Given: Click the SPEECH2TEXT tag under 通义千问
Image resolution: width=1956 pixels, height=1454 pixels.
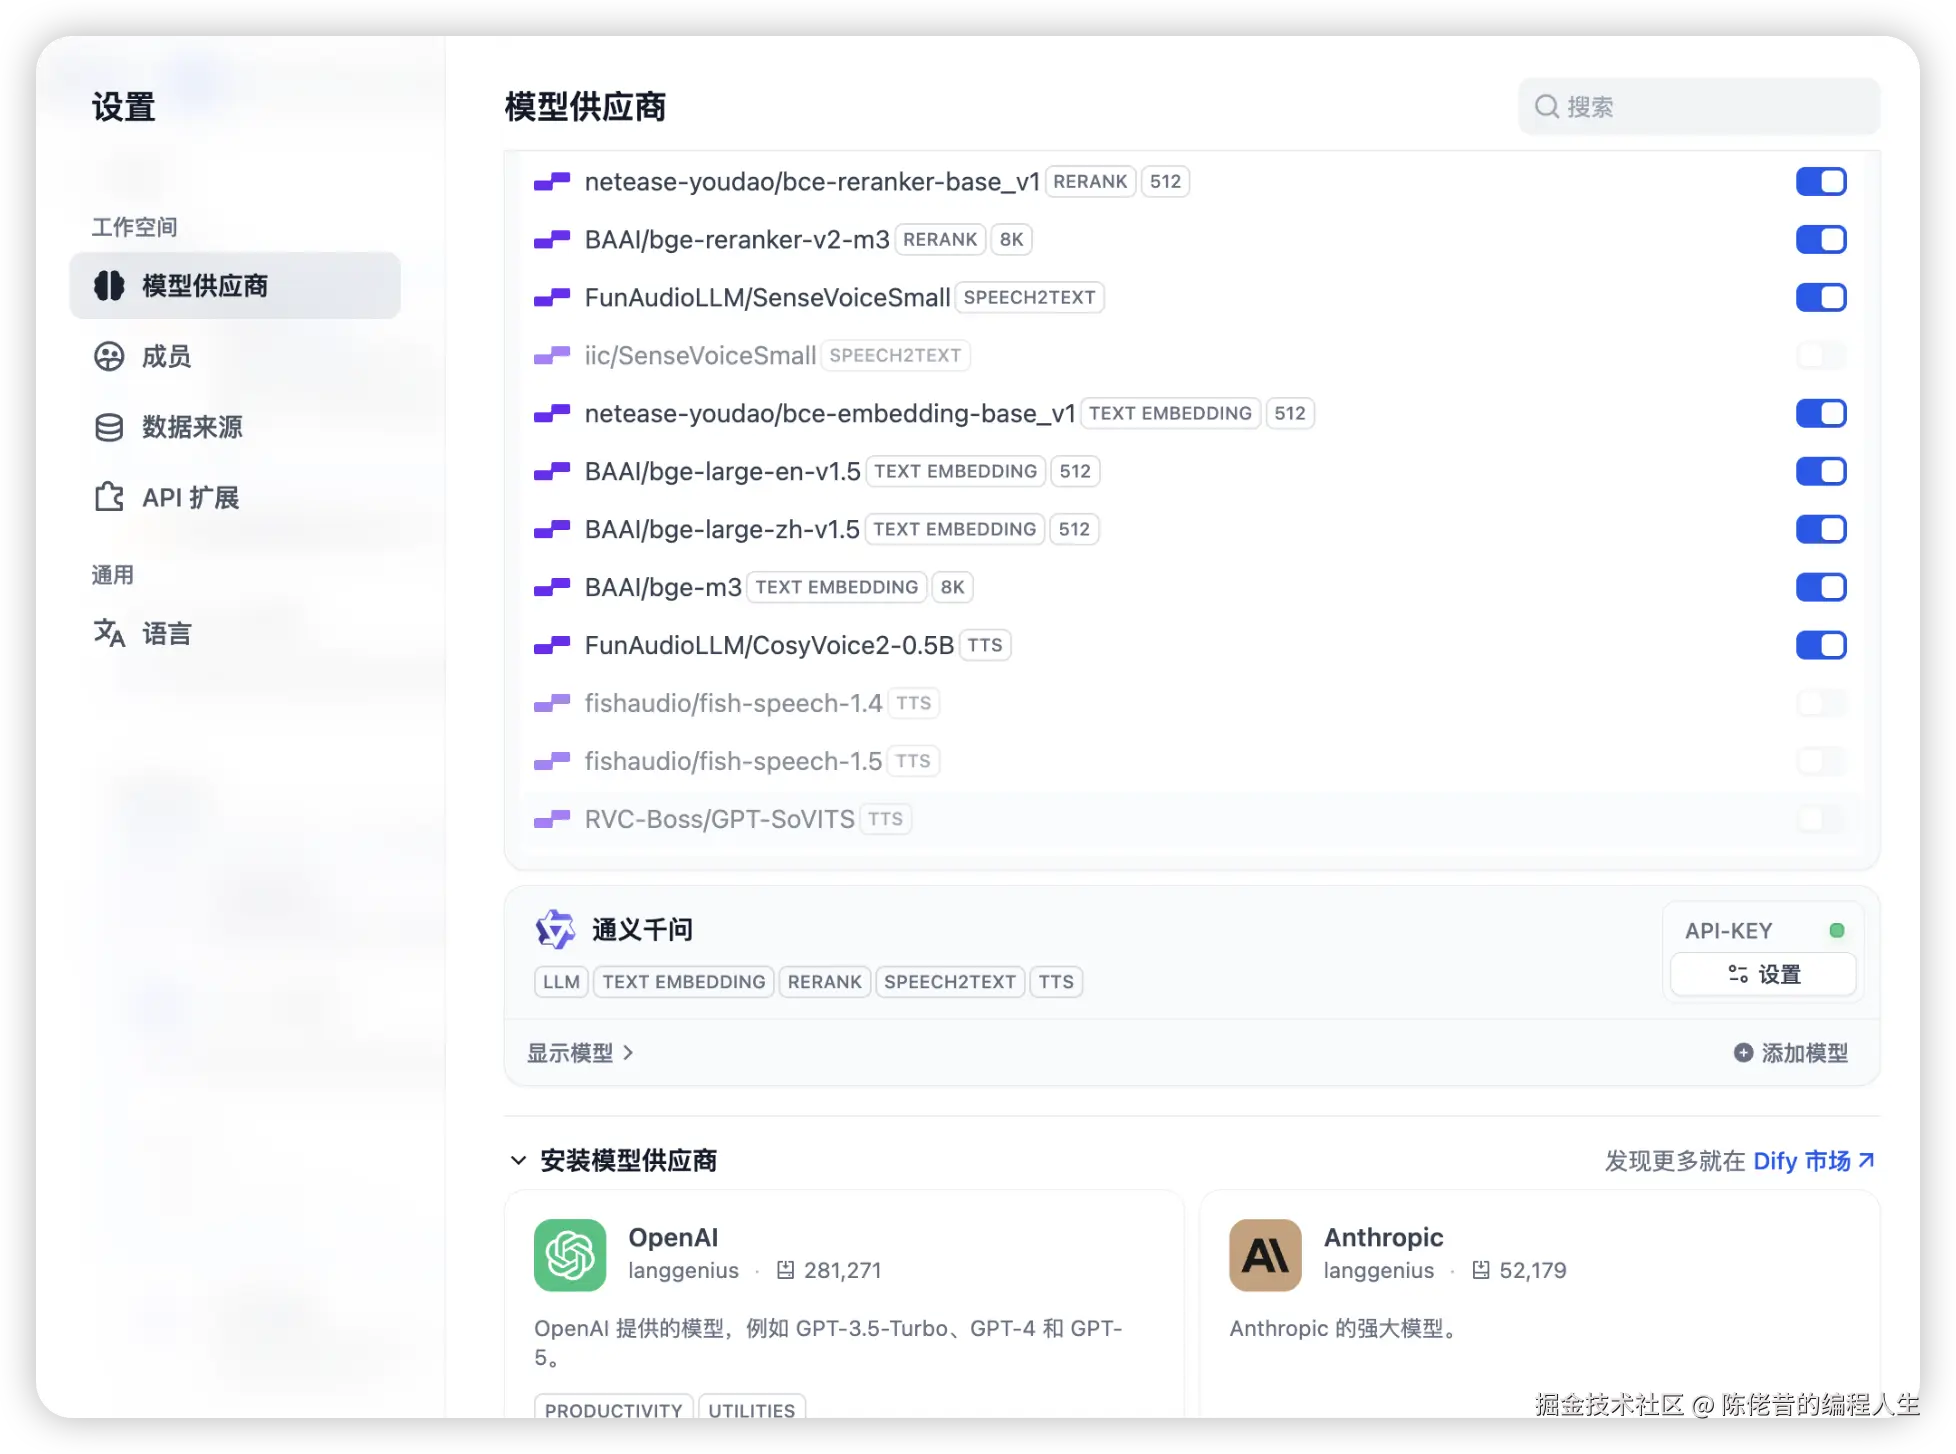Looking at the screenshot, I should coord(949,982).
